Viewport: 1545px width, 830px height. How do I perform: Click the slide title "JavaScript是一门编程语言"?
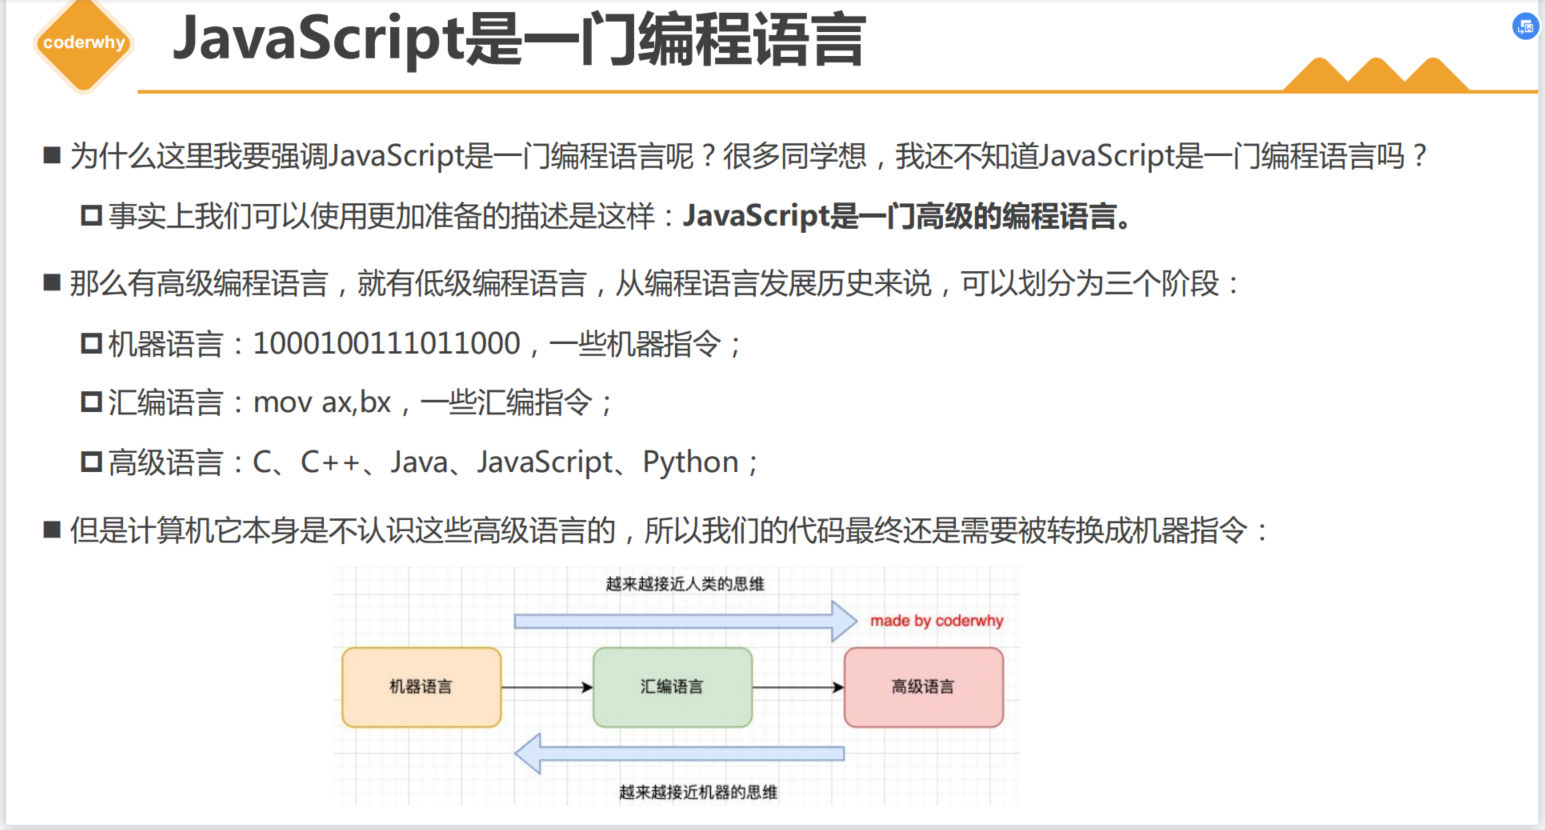519,40
